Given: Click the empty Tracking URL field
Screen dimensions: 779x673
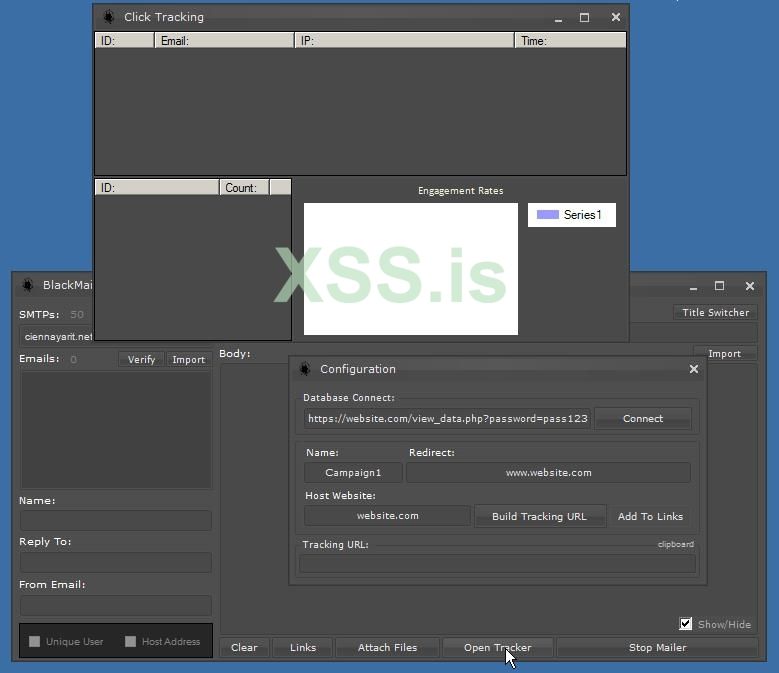Looking at the screenshot, I should (x=497, y=564).
